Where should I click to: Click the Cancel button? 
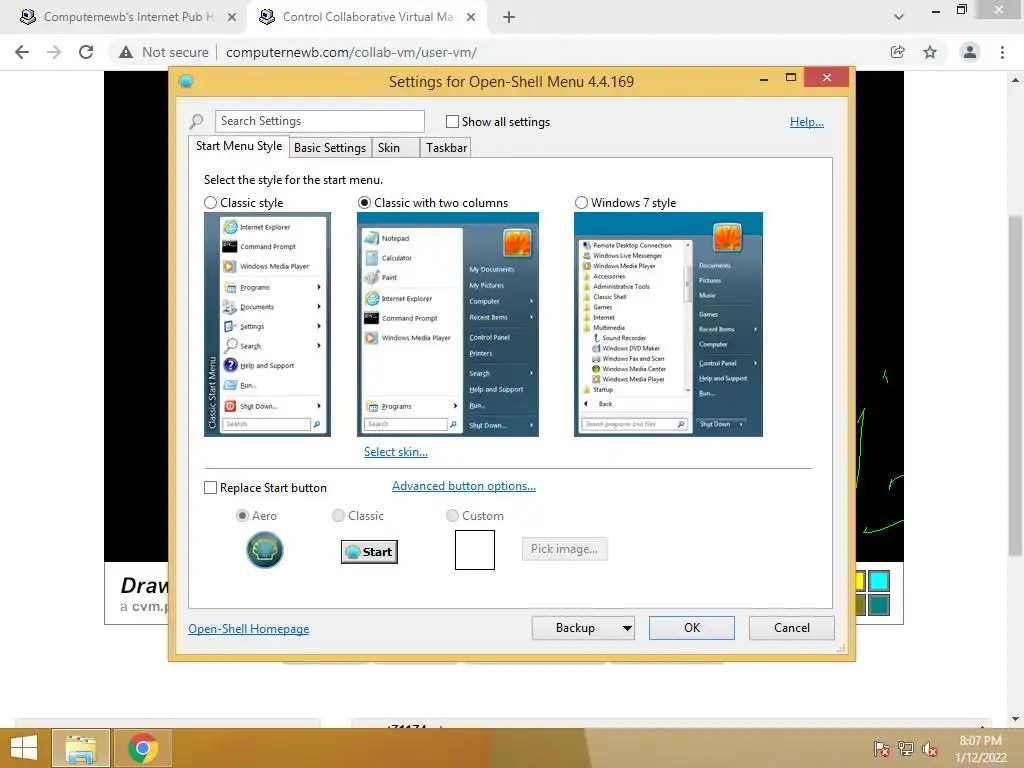click(792, 628)
